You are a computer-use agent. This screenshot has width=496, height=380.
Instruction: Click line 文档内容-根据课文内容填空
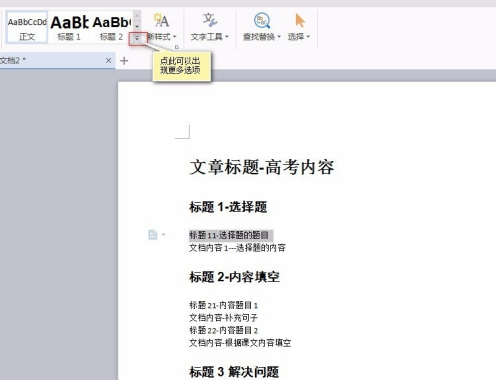click(x=240, y=343)
